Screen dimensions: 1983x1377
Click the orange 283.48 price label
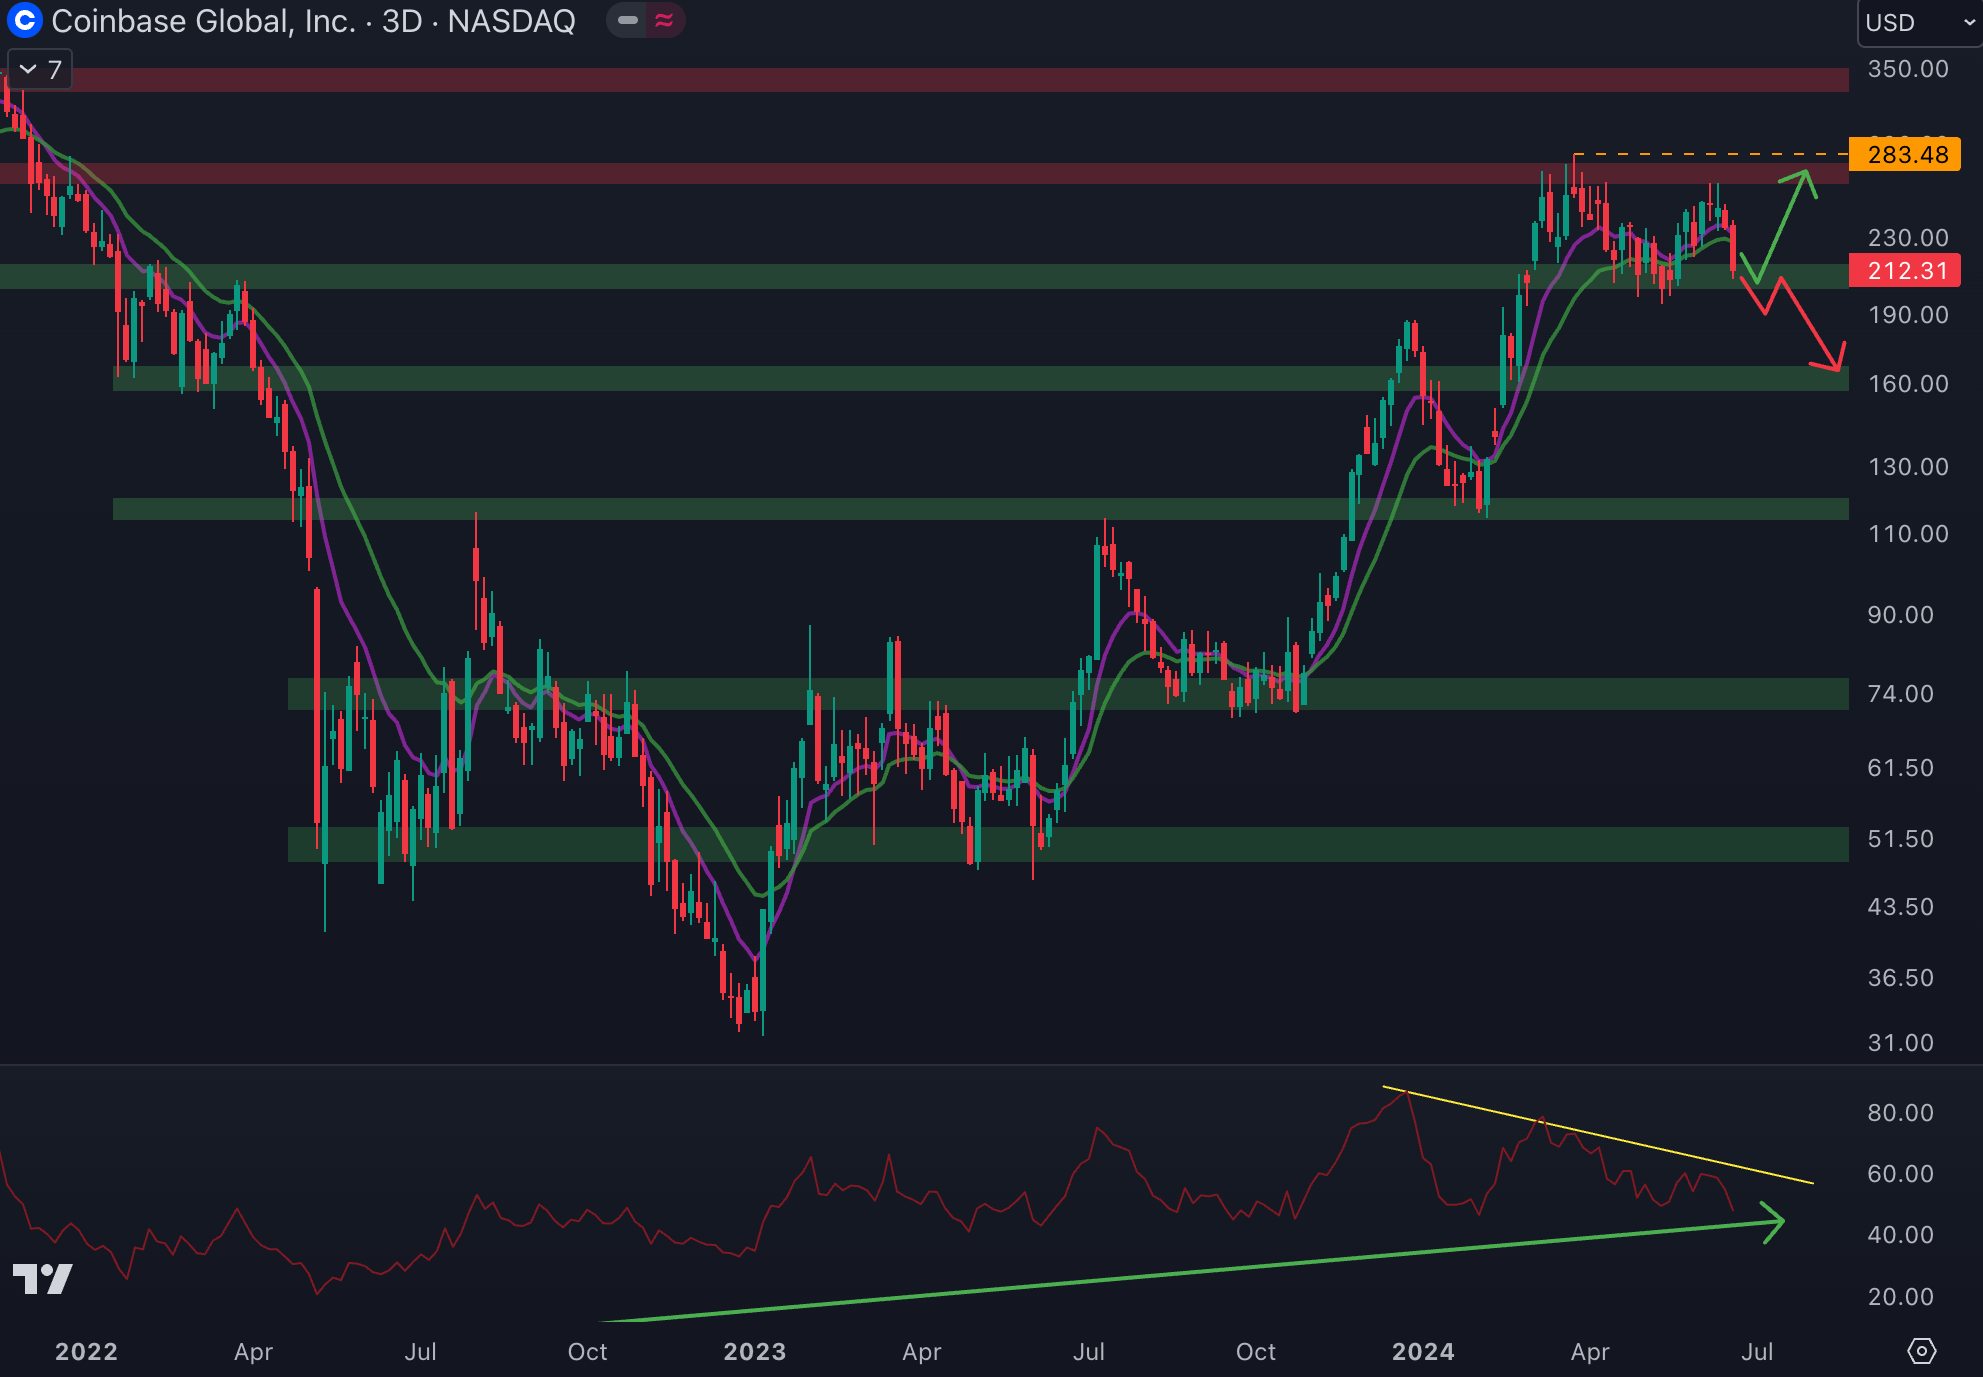point(1905,155)
